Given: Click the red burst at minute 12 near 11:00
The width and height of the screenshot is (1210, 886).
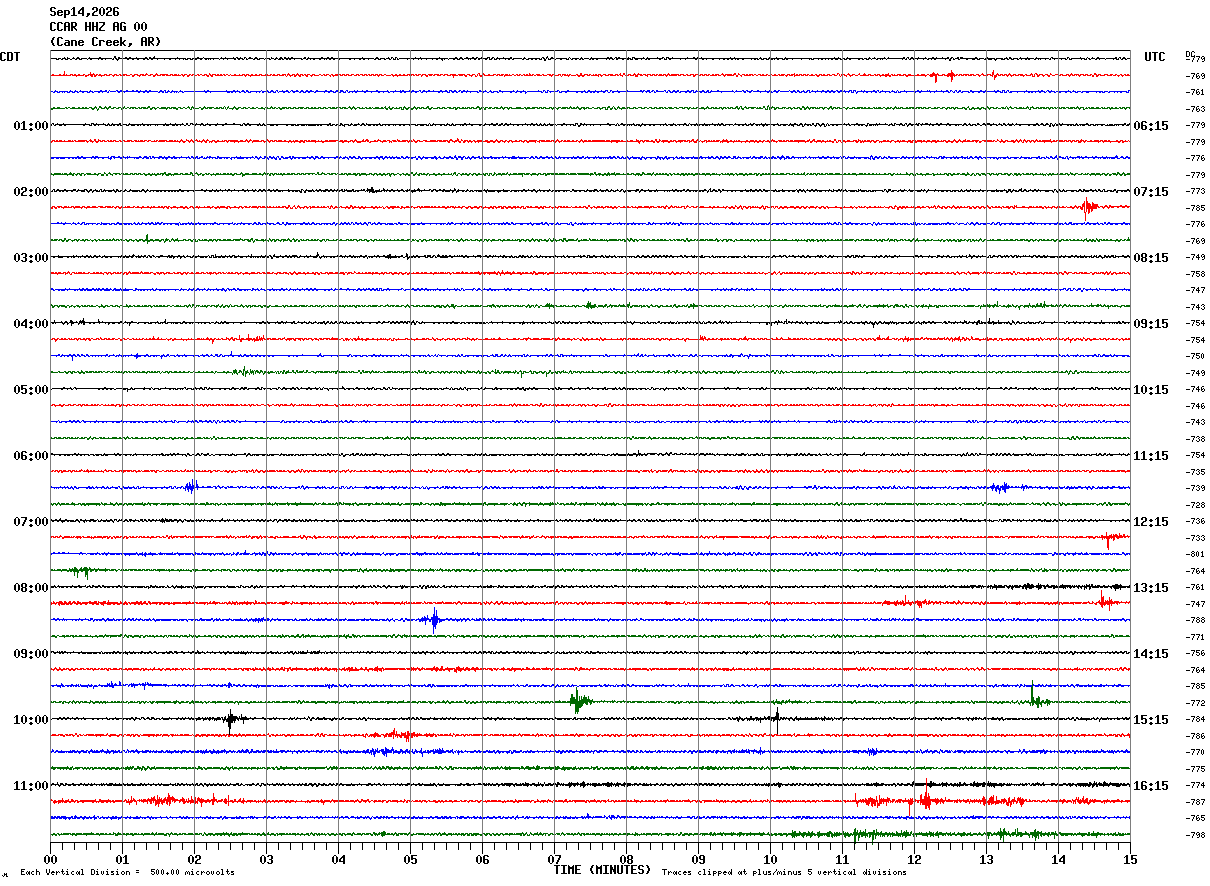Looking at the screenshot, I should pyautogui.click(x=925, y=798).
